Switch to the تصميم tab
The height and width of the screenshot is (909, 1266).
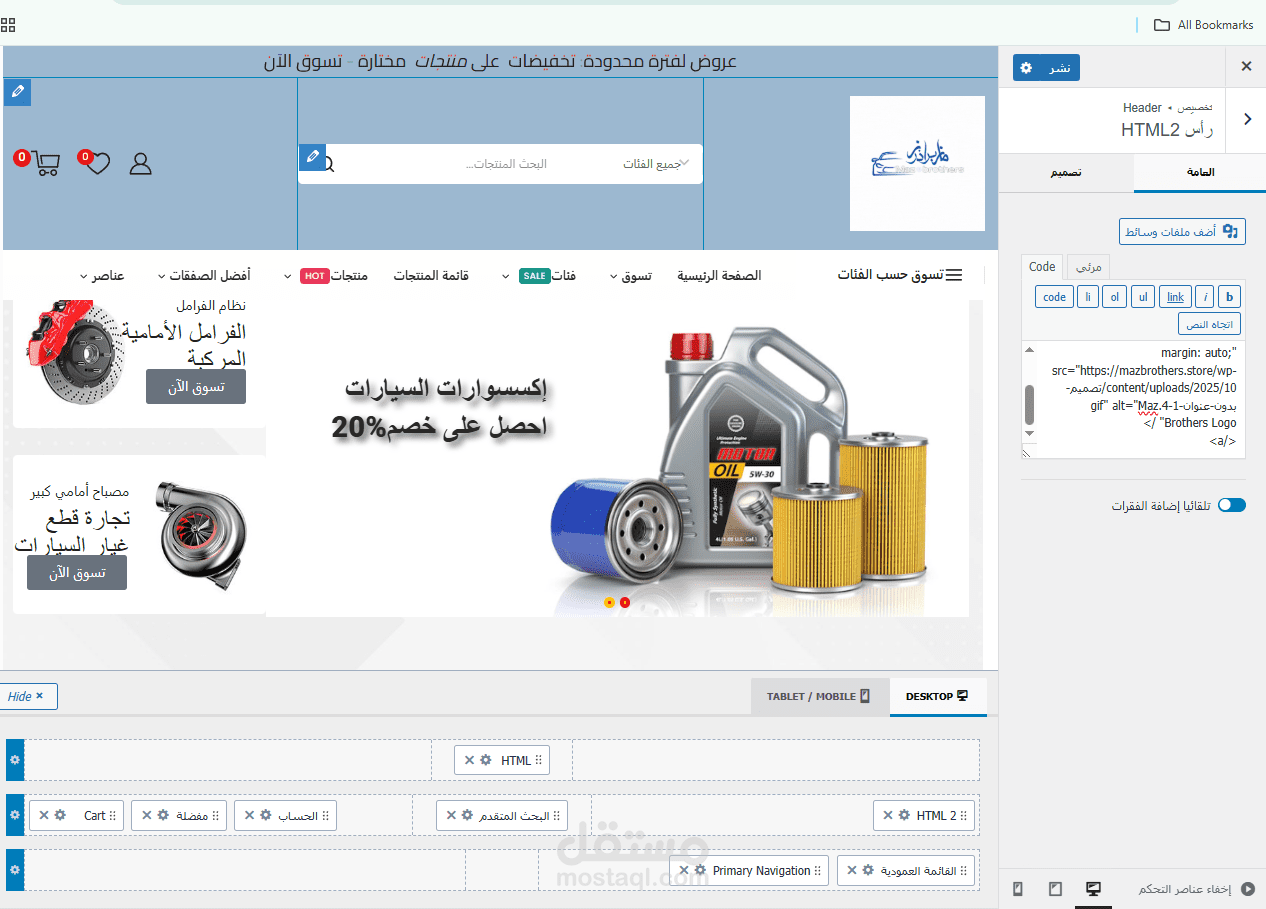click(1065, 173)
